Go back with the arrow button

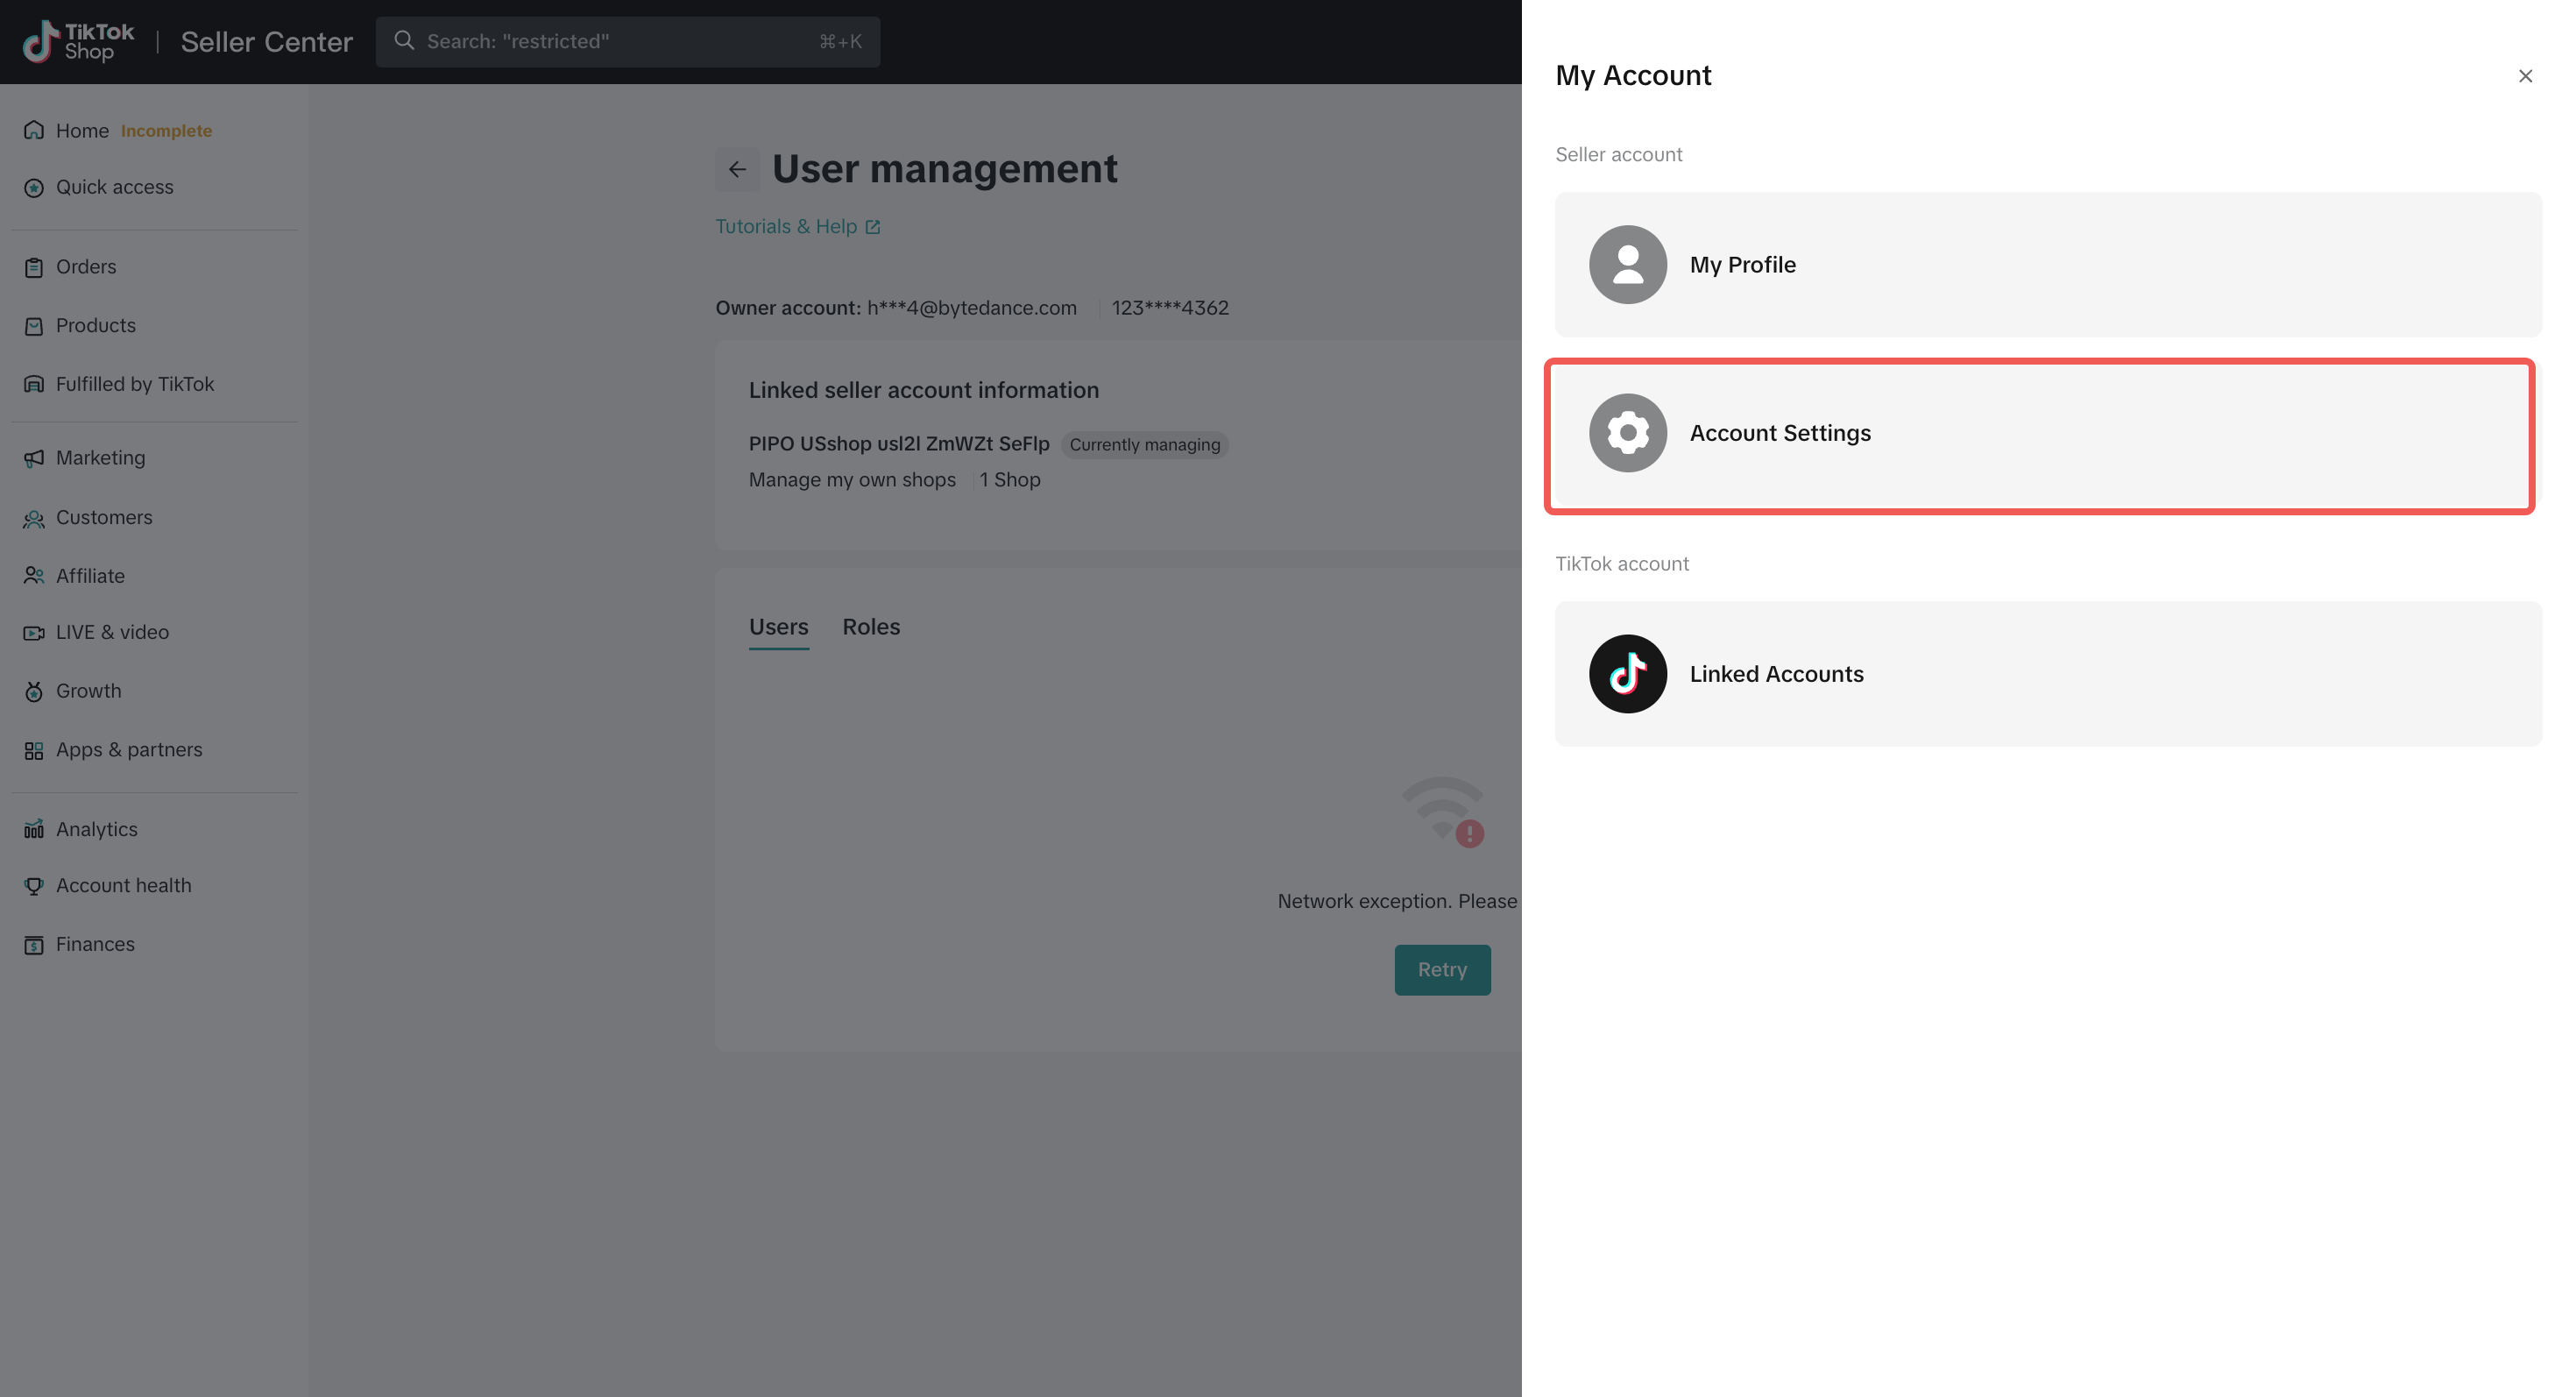pos(737,169)
